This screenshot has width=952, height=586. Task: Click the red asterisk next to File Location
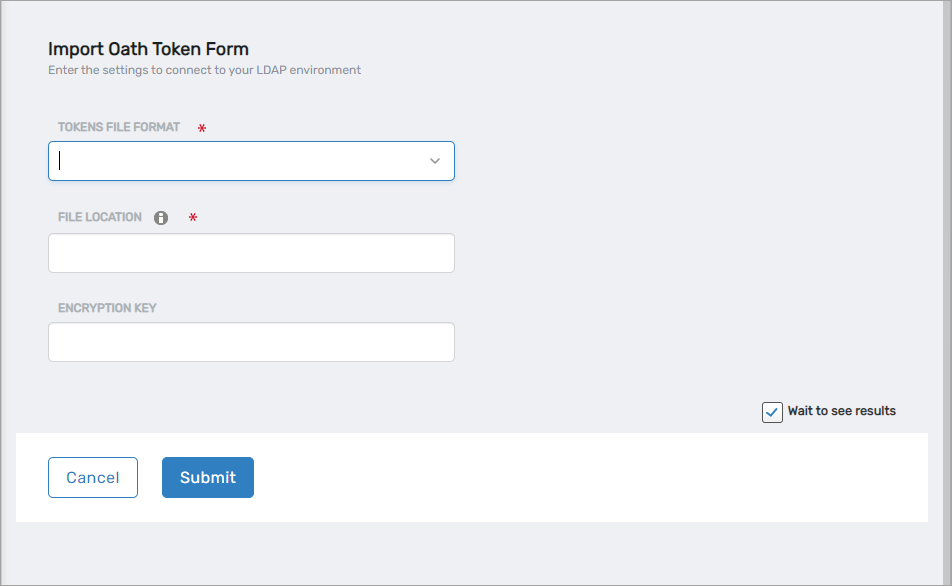click(x=193, y=218)
